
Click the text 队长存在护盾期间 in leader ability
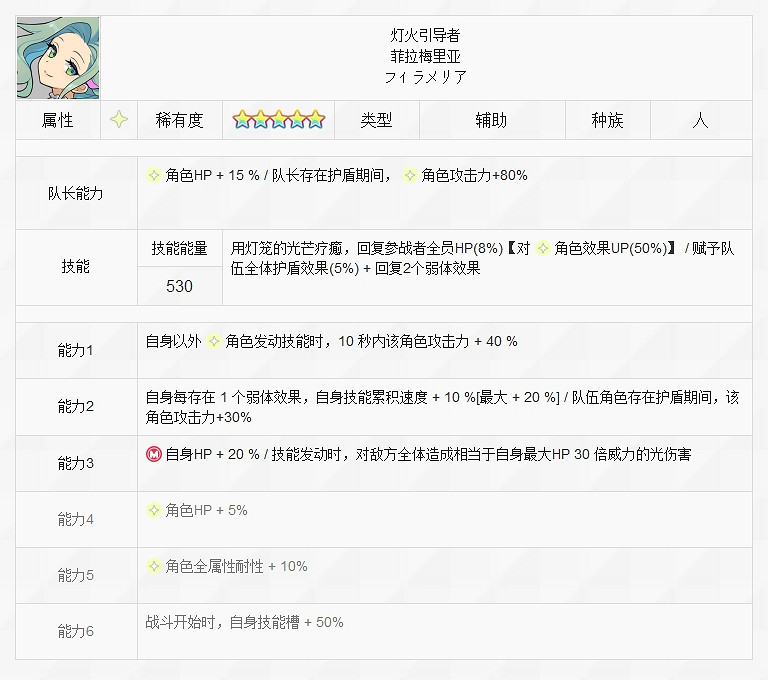coord(327,175)
